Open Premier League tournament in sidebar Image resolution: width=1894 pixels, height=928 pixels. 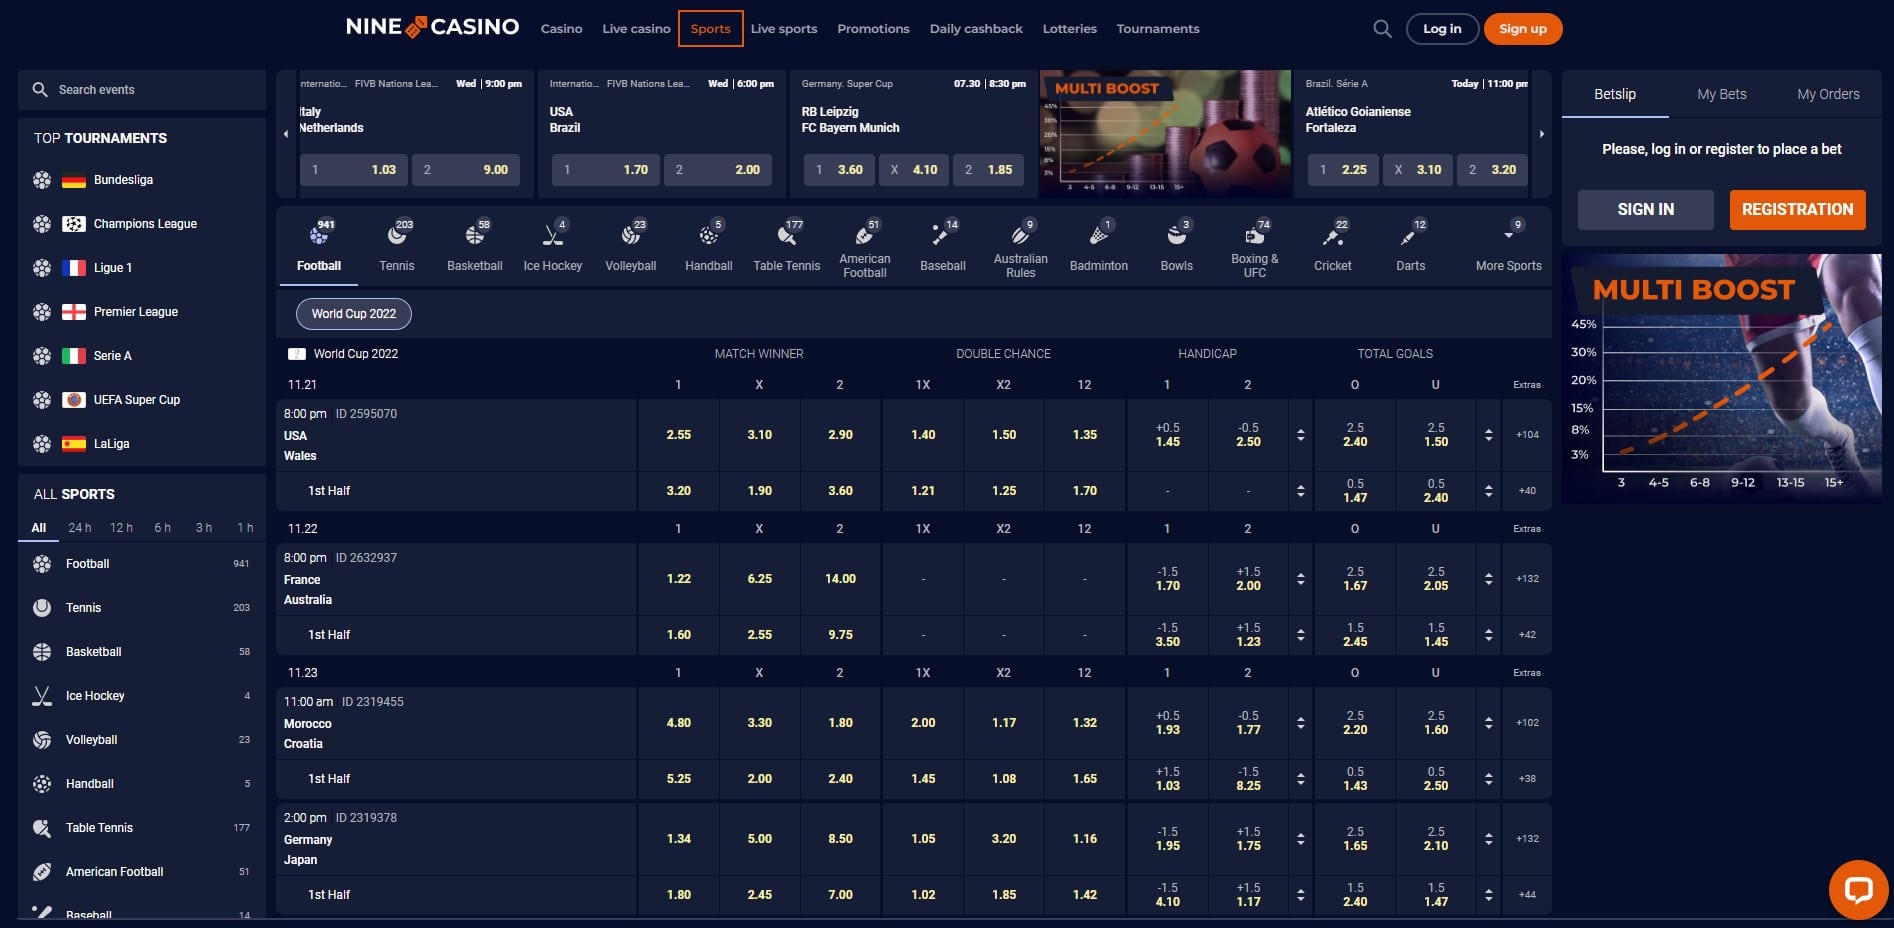(x=142, y=312)
